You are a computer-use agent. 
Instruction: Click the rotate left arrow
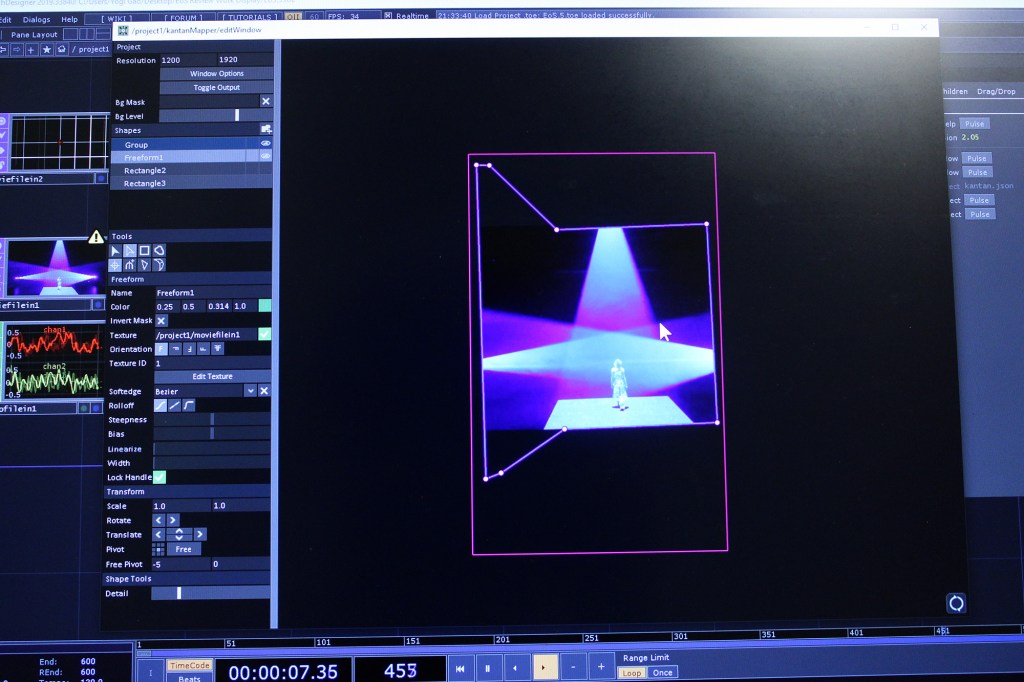(158, 520)
